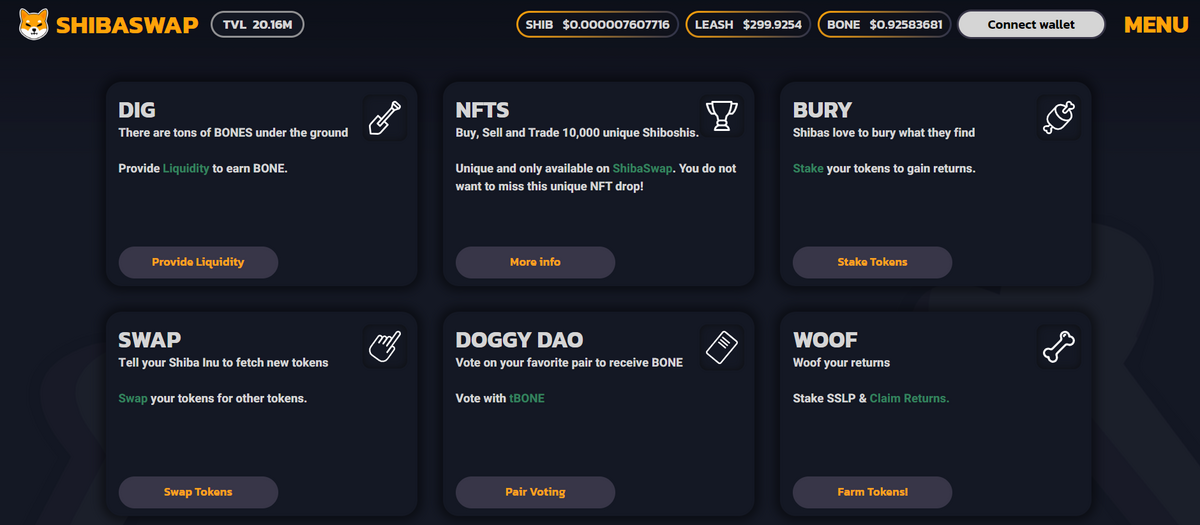Click the trophy icon on NFTS card
The image size is (1200, 525).
721,117
